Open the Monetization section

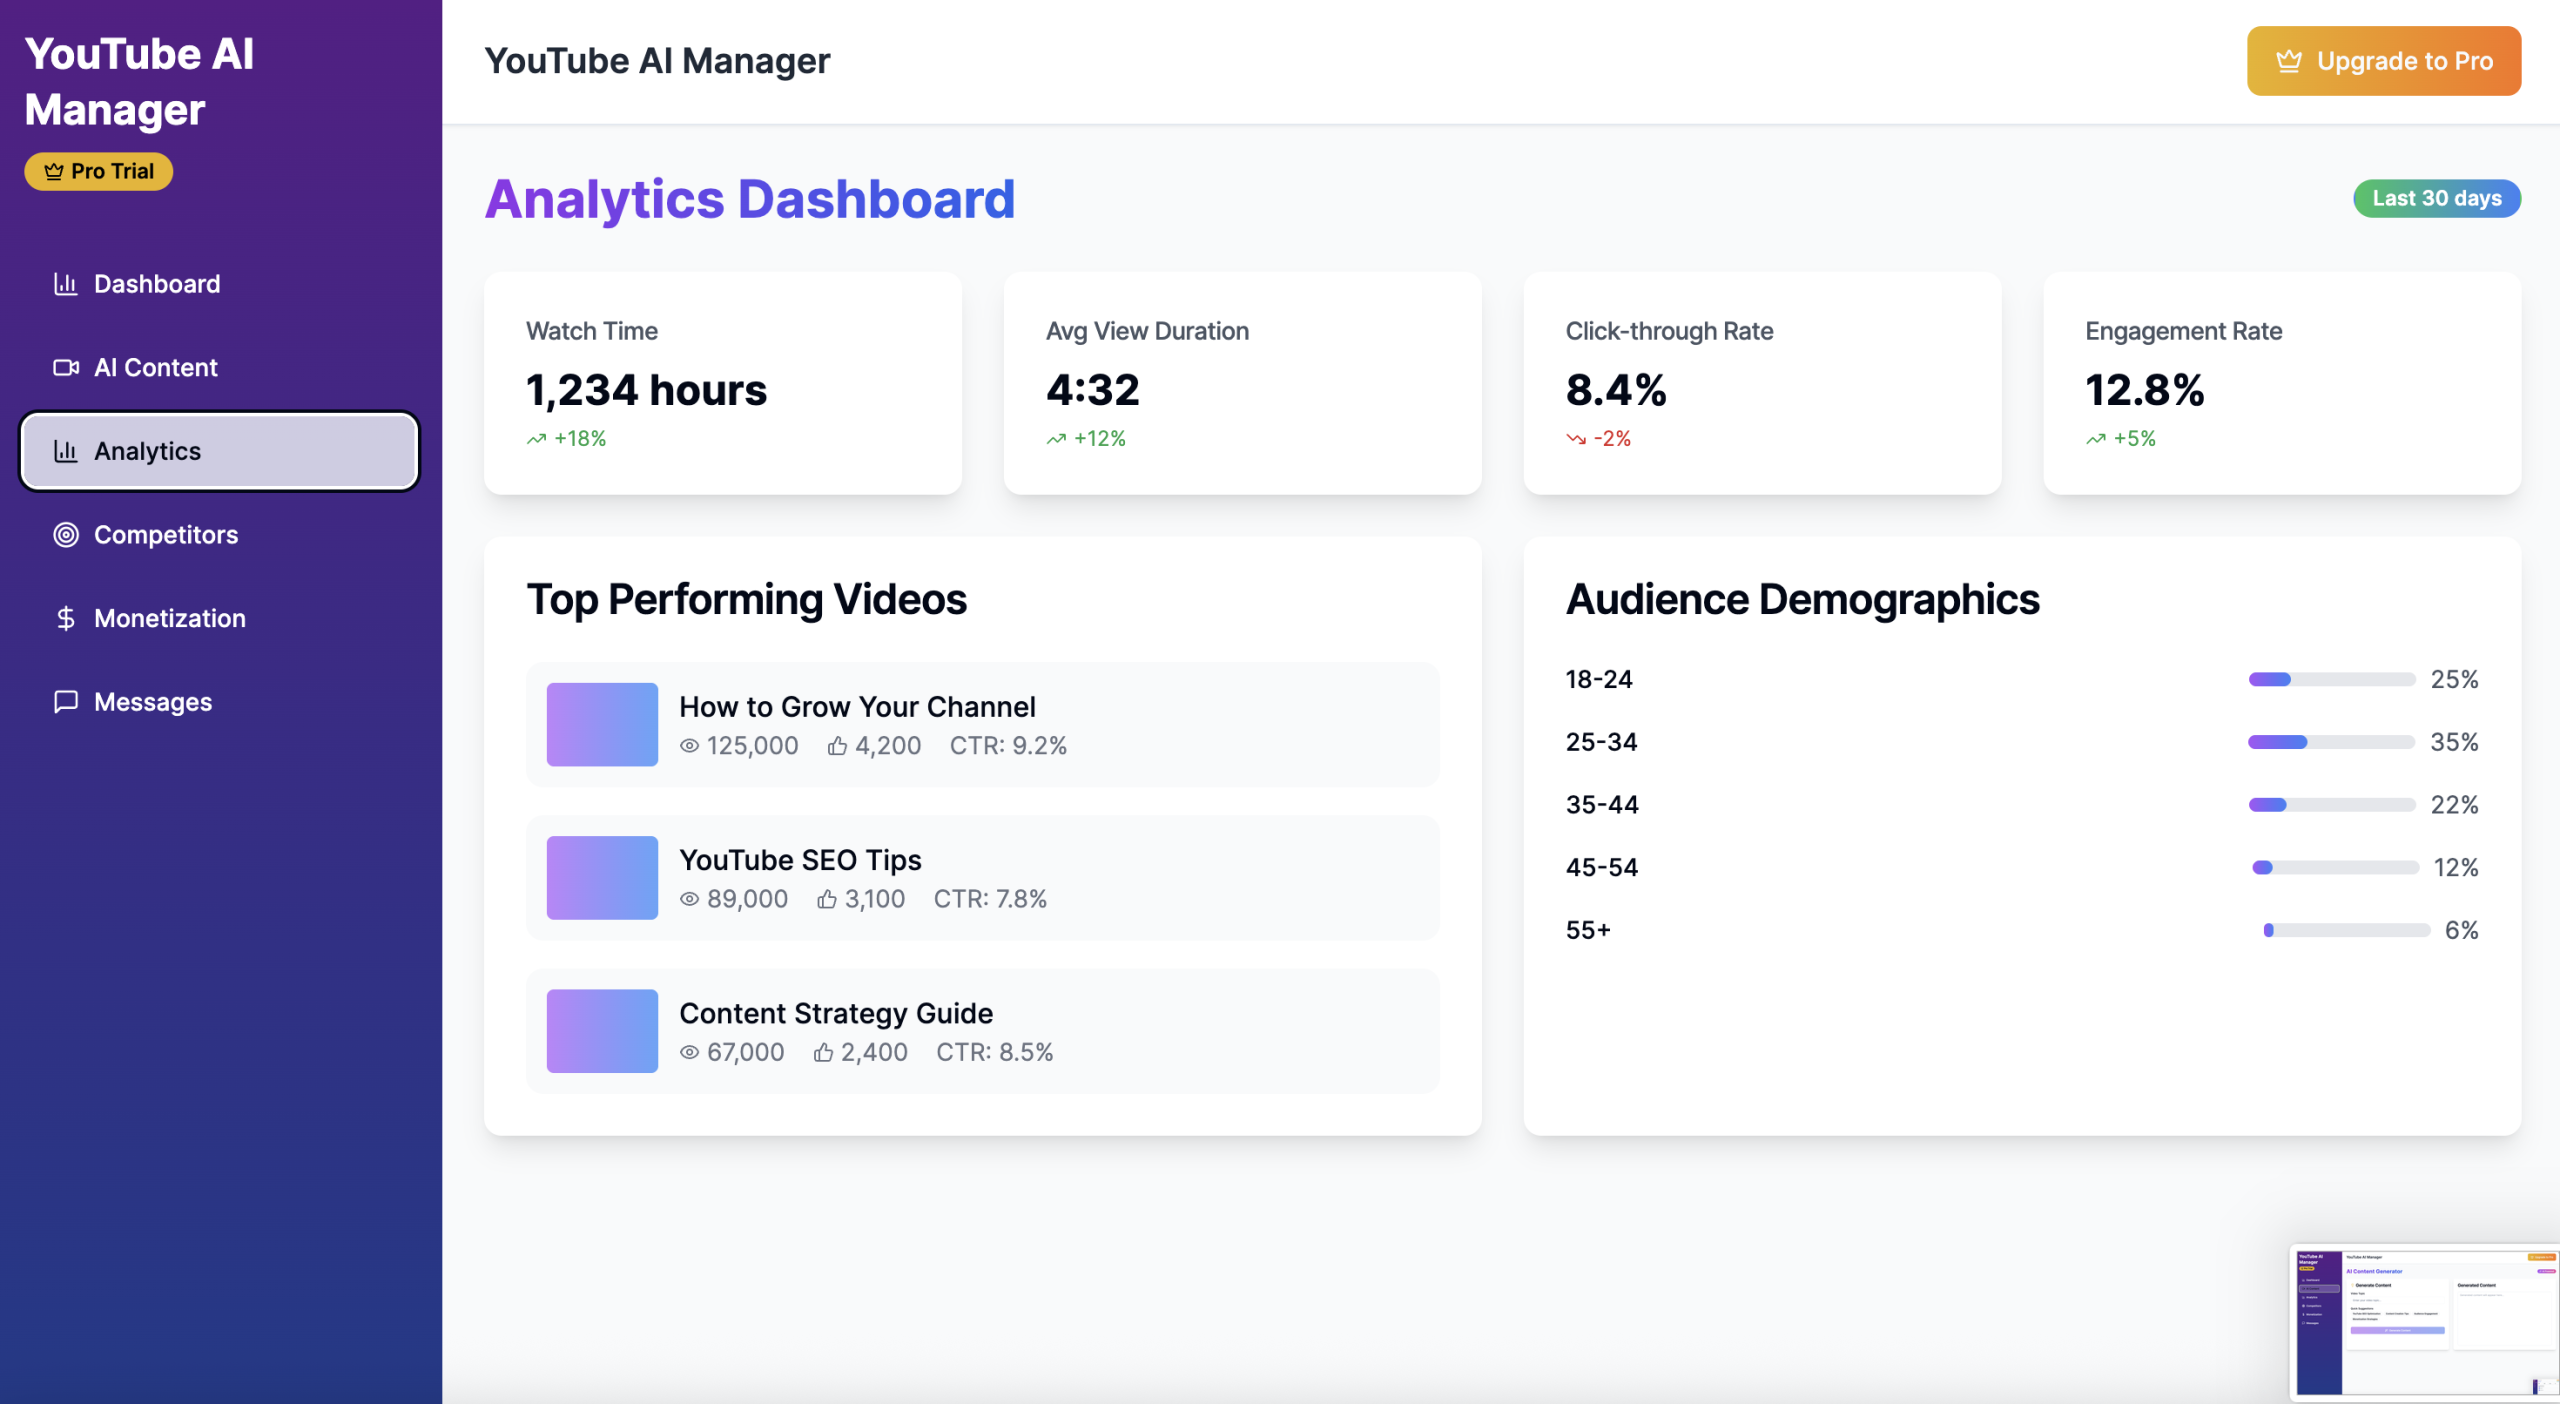219,618
